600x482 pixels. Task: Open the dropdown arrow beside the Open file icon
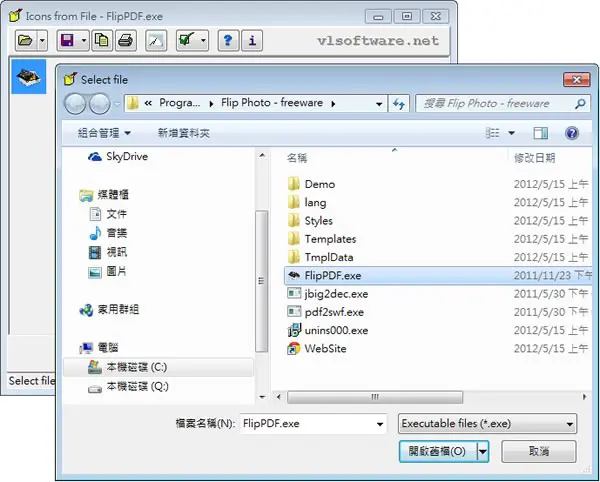(x=42, y=40)
